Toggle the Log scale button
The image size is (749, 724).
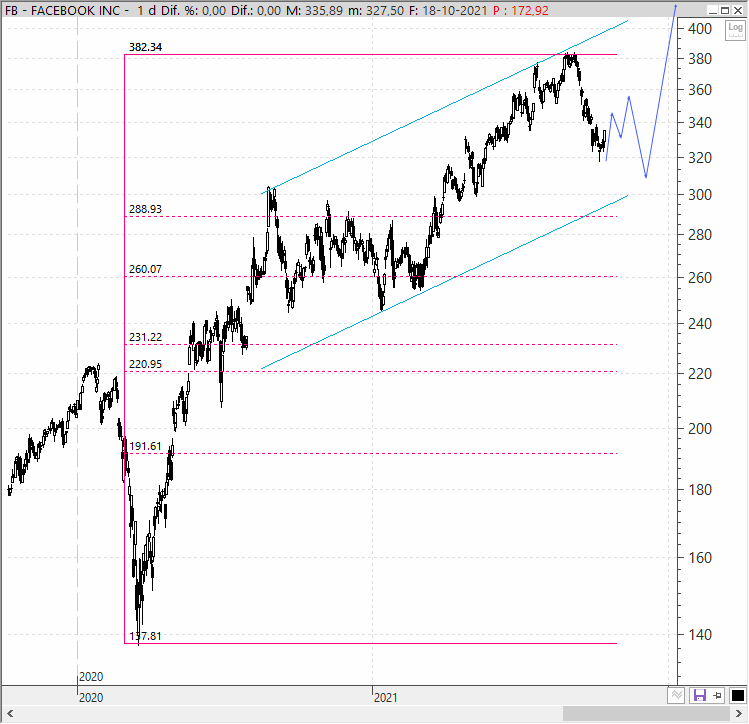pos(735,30)
